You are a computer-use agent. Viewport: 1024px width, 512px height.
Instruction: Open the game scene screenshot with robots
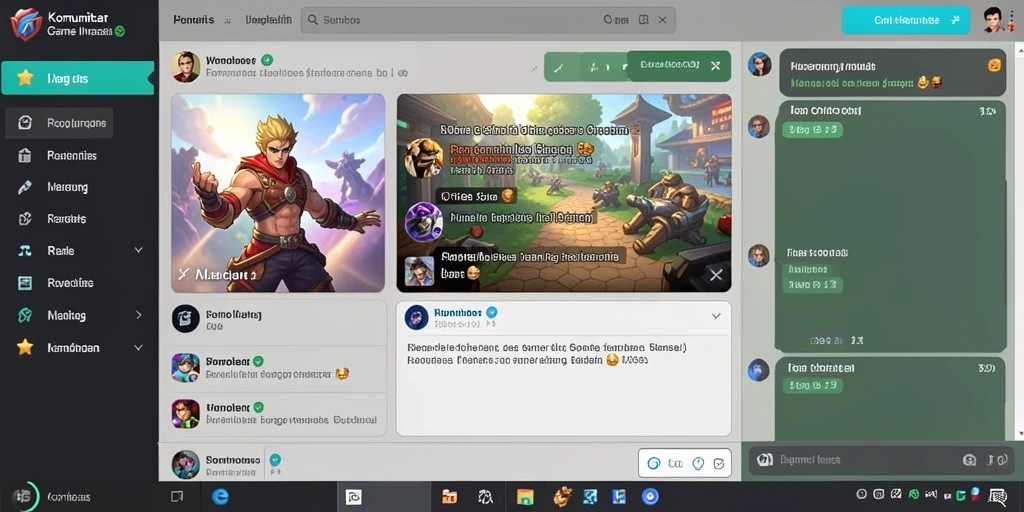point(564,193)
